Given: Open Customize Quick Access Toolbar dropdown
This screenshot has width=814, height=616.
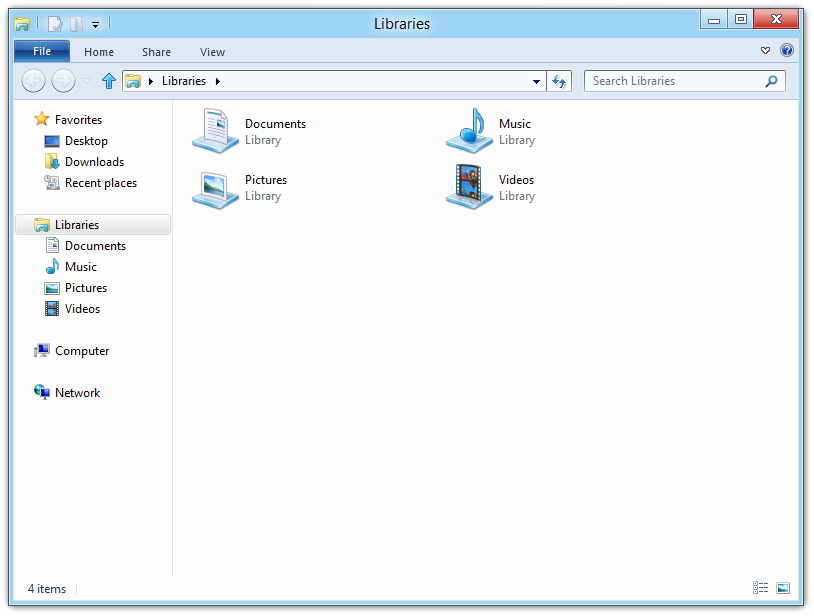Looking at the screenshot, I should tap(96, 23).
